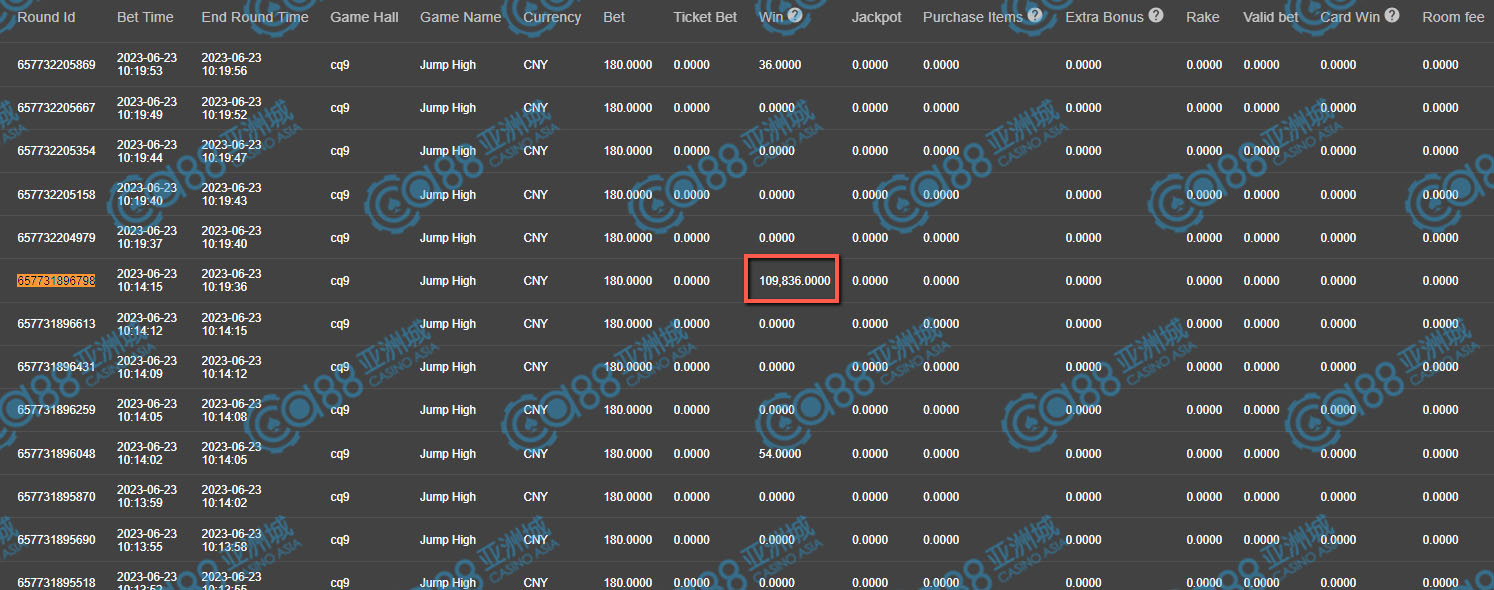Image resolution: width=1494 pixels, height=590 pixels.
Task: Select bet time 2023-06-23 10:14:09
Action: tap(147, 367)
